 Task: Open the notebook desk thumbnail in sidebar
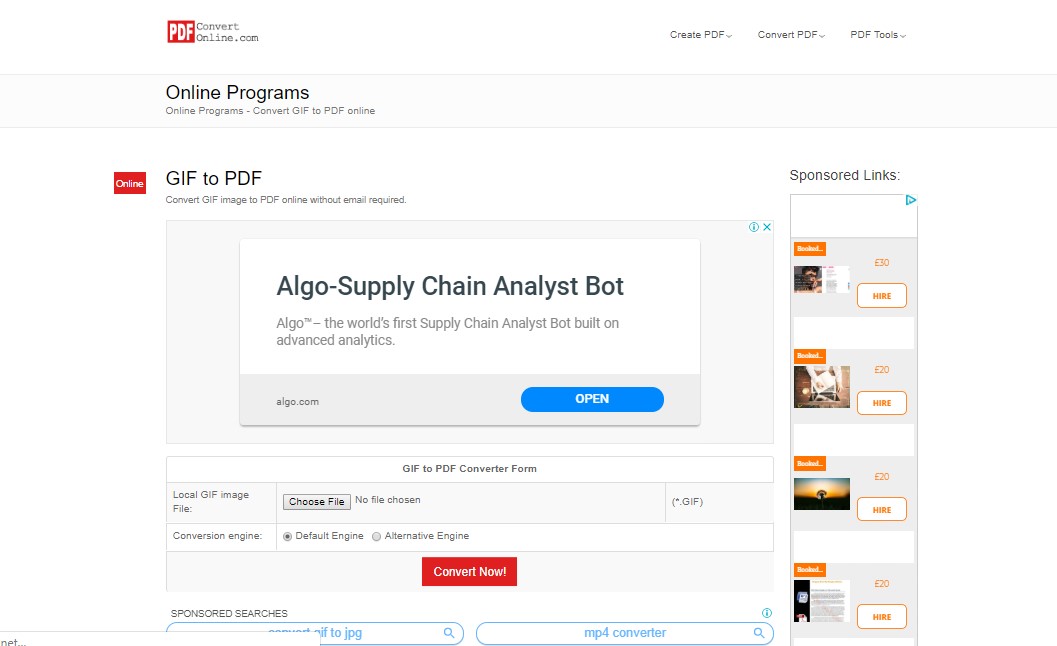coord(822,387)
